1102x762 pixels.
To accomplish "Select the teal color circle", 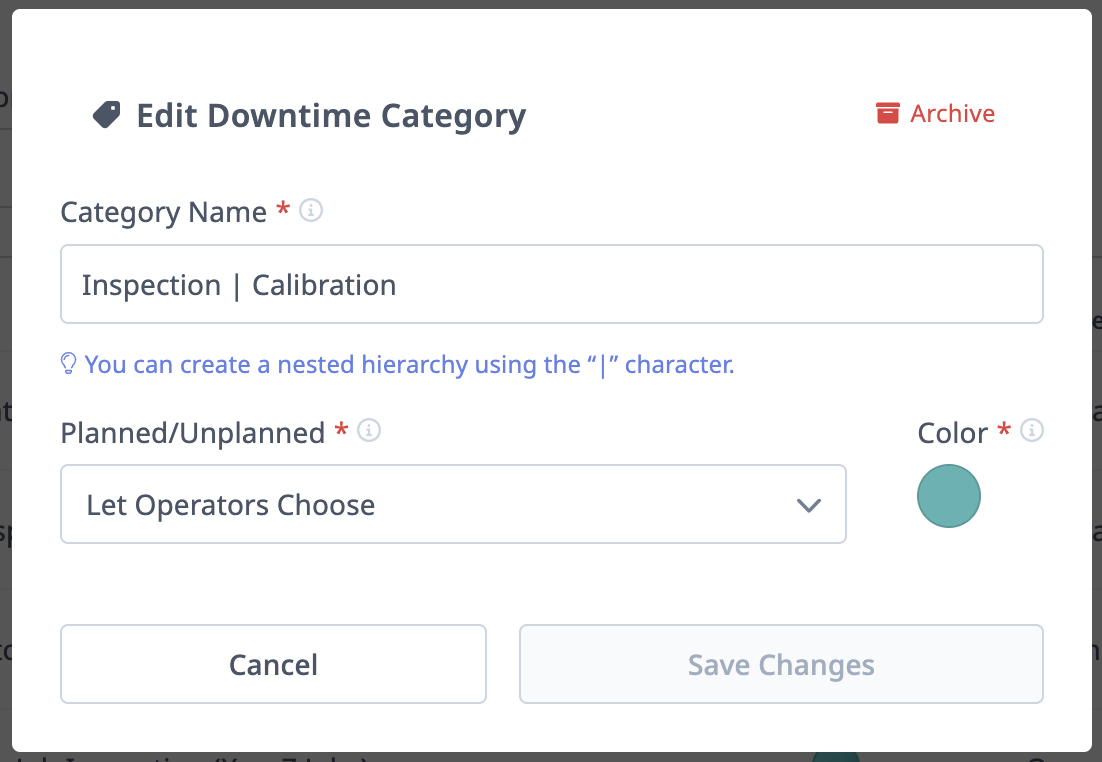I will click(x=948, y=495).
